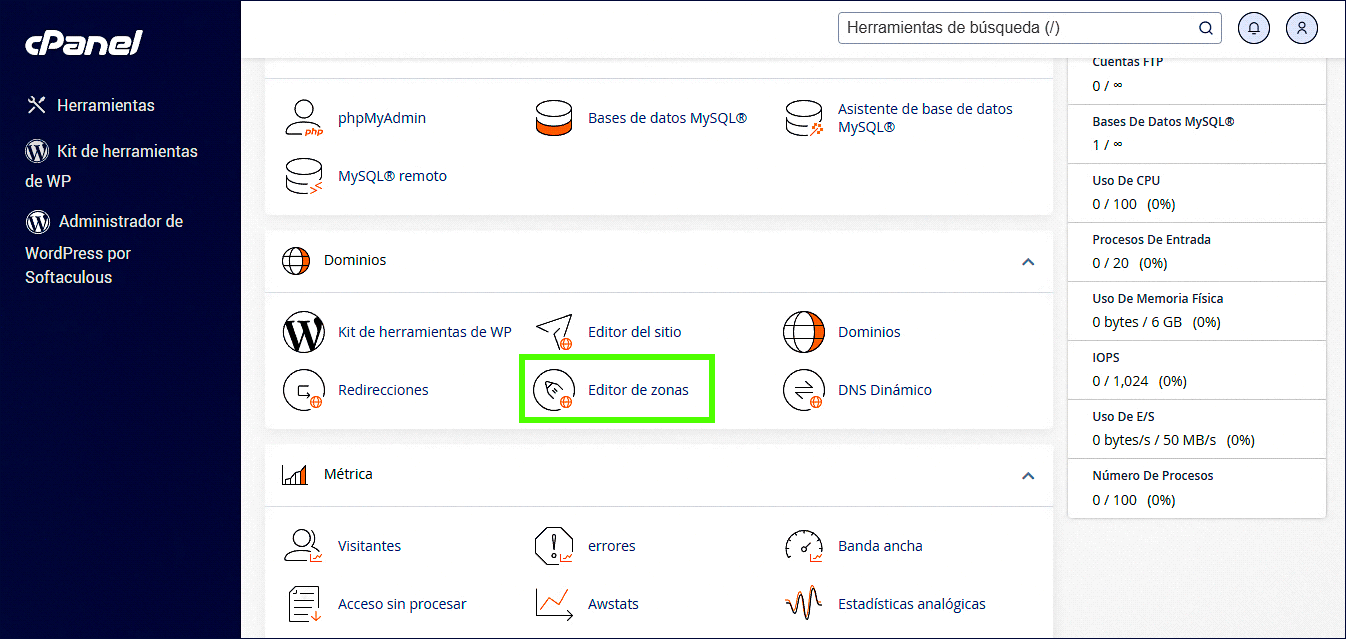This screenshot has height=639, width=1346.
Task: Focus the Herramientas de búsqueda search field
Action: 1018,28
